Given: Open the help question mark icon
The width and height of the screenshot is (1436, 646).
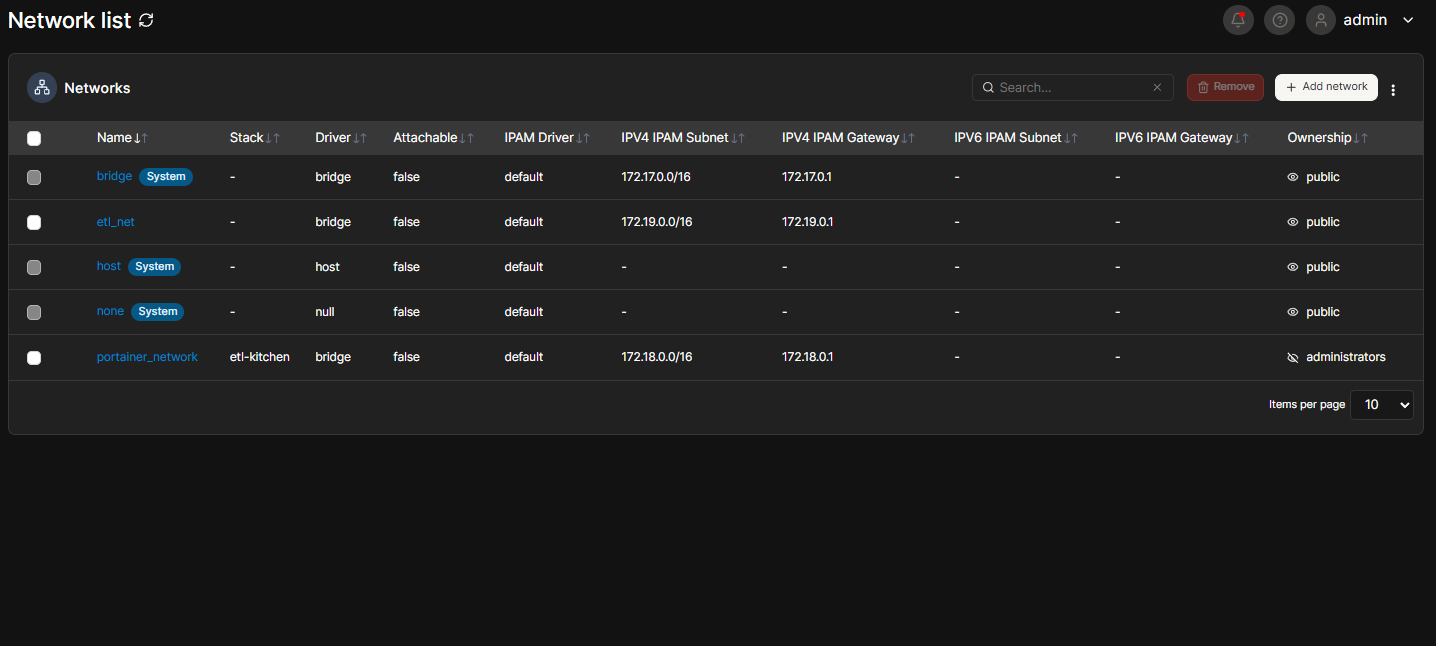Looking at the screenshot, I should (x=1279, y=20).
